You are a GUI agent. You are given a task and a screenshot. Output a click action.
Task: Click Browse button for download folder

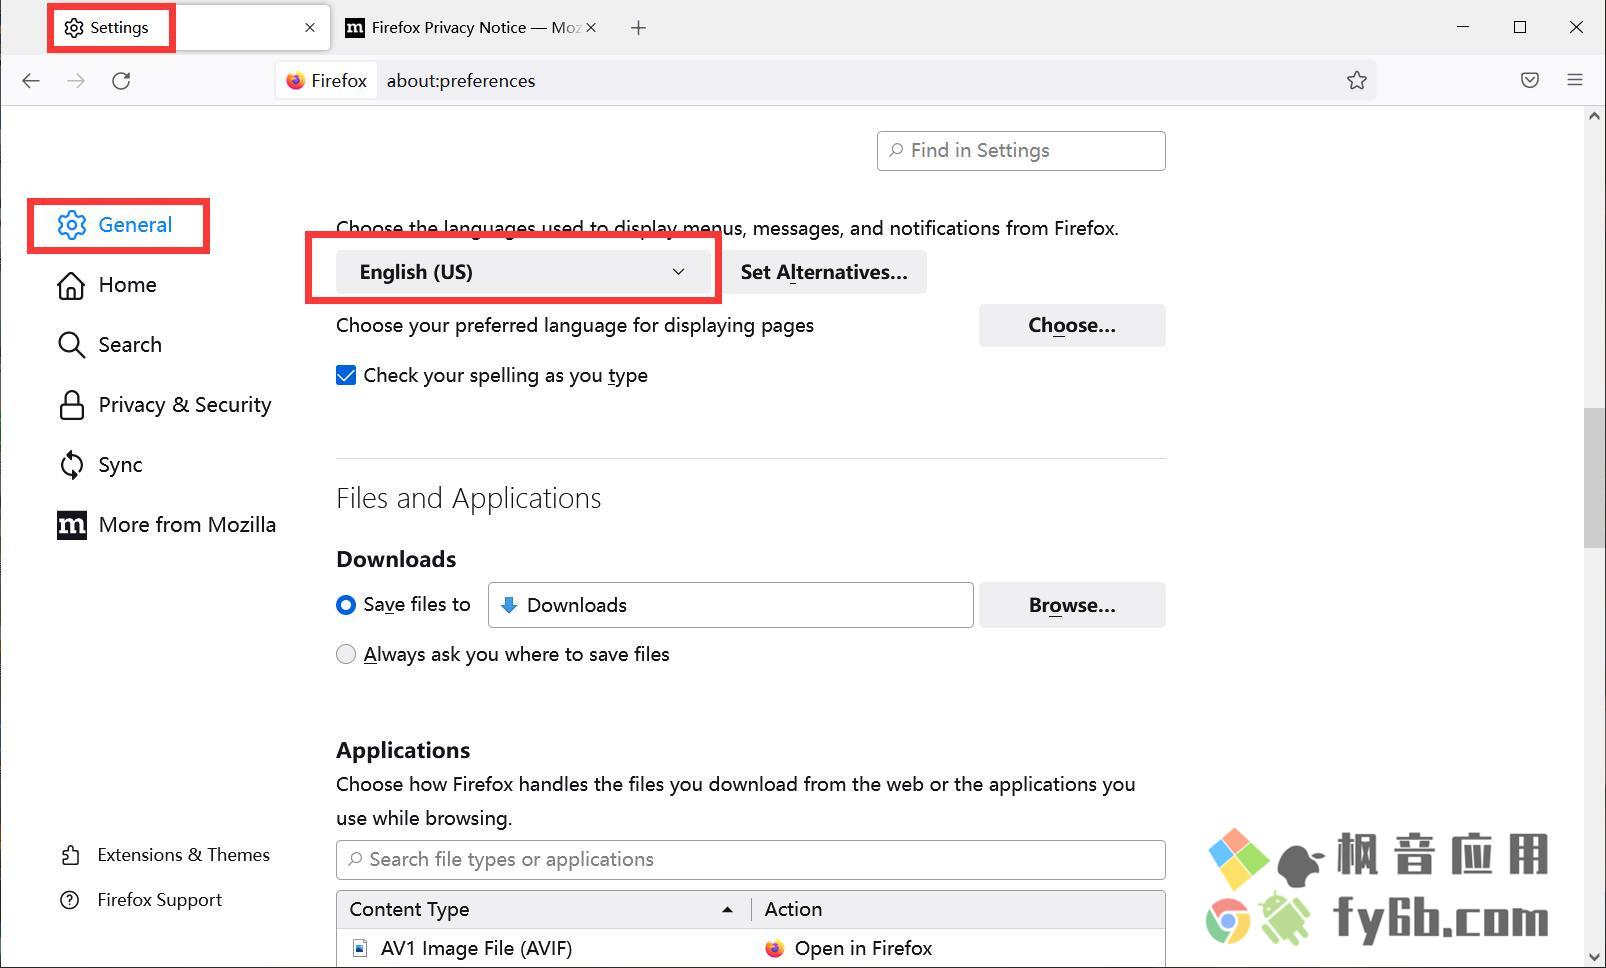click(1072, 605)
